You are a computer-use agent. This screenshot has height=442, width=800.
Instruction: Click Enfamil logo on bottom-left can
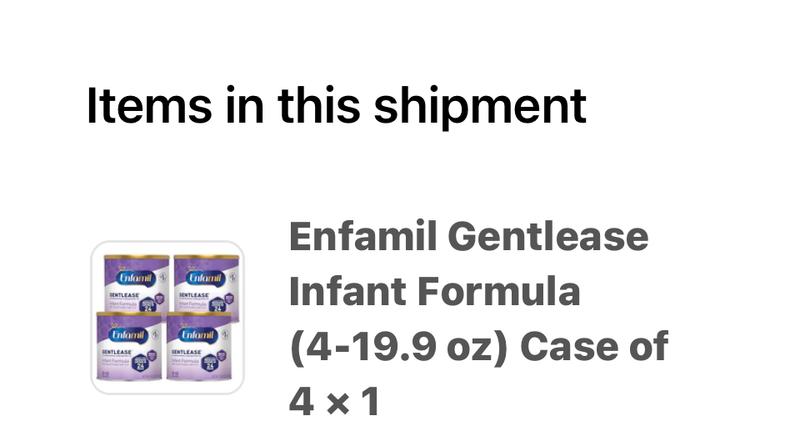click(x=128, y=335)
